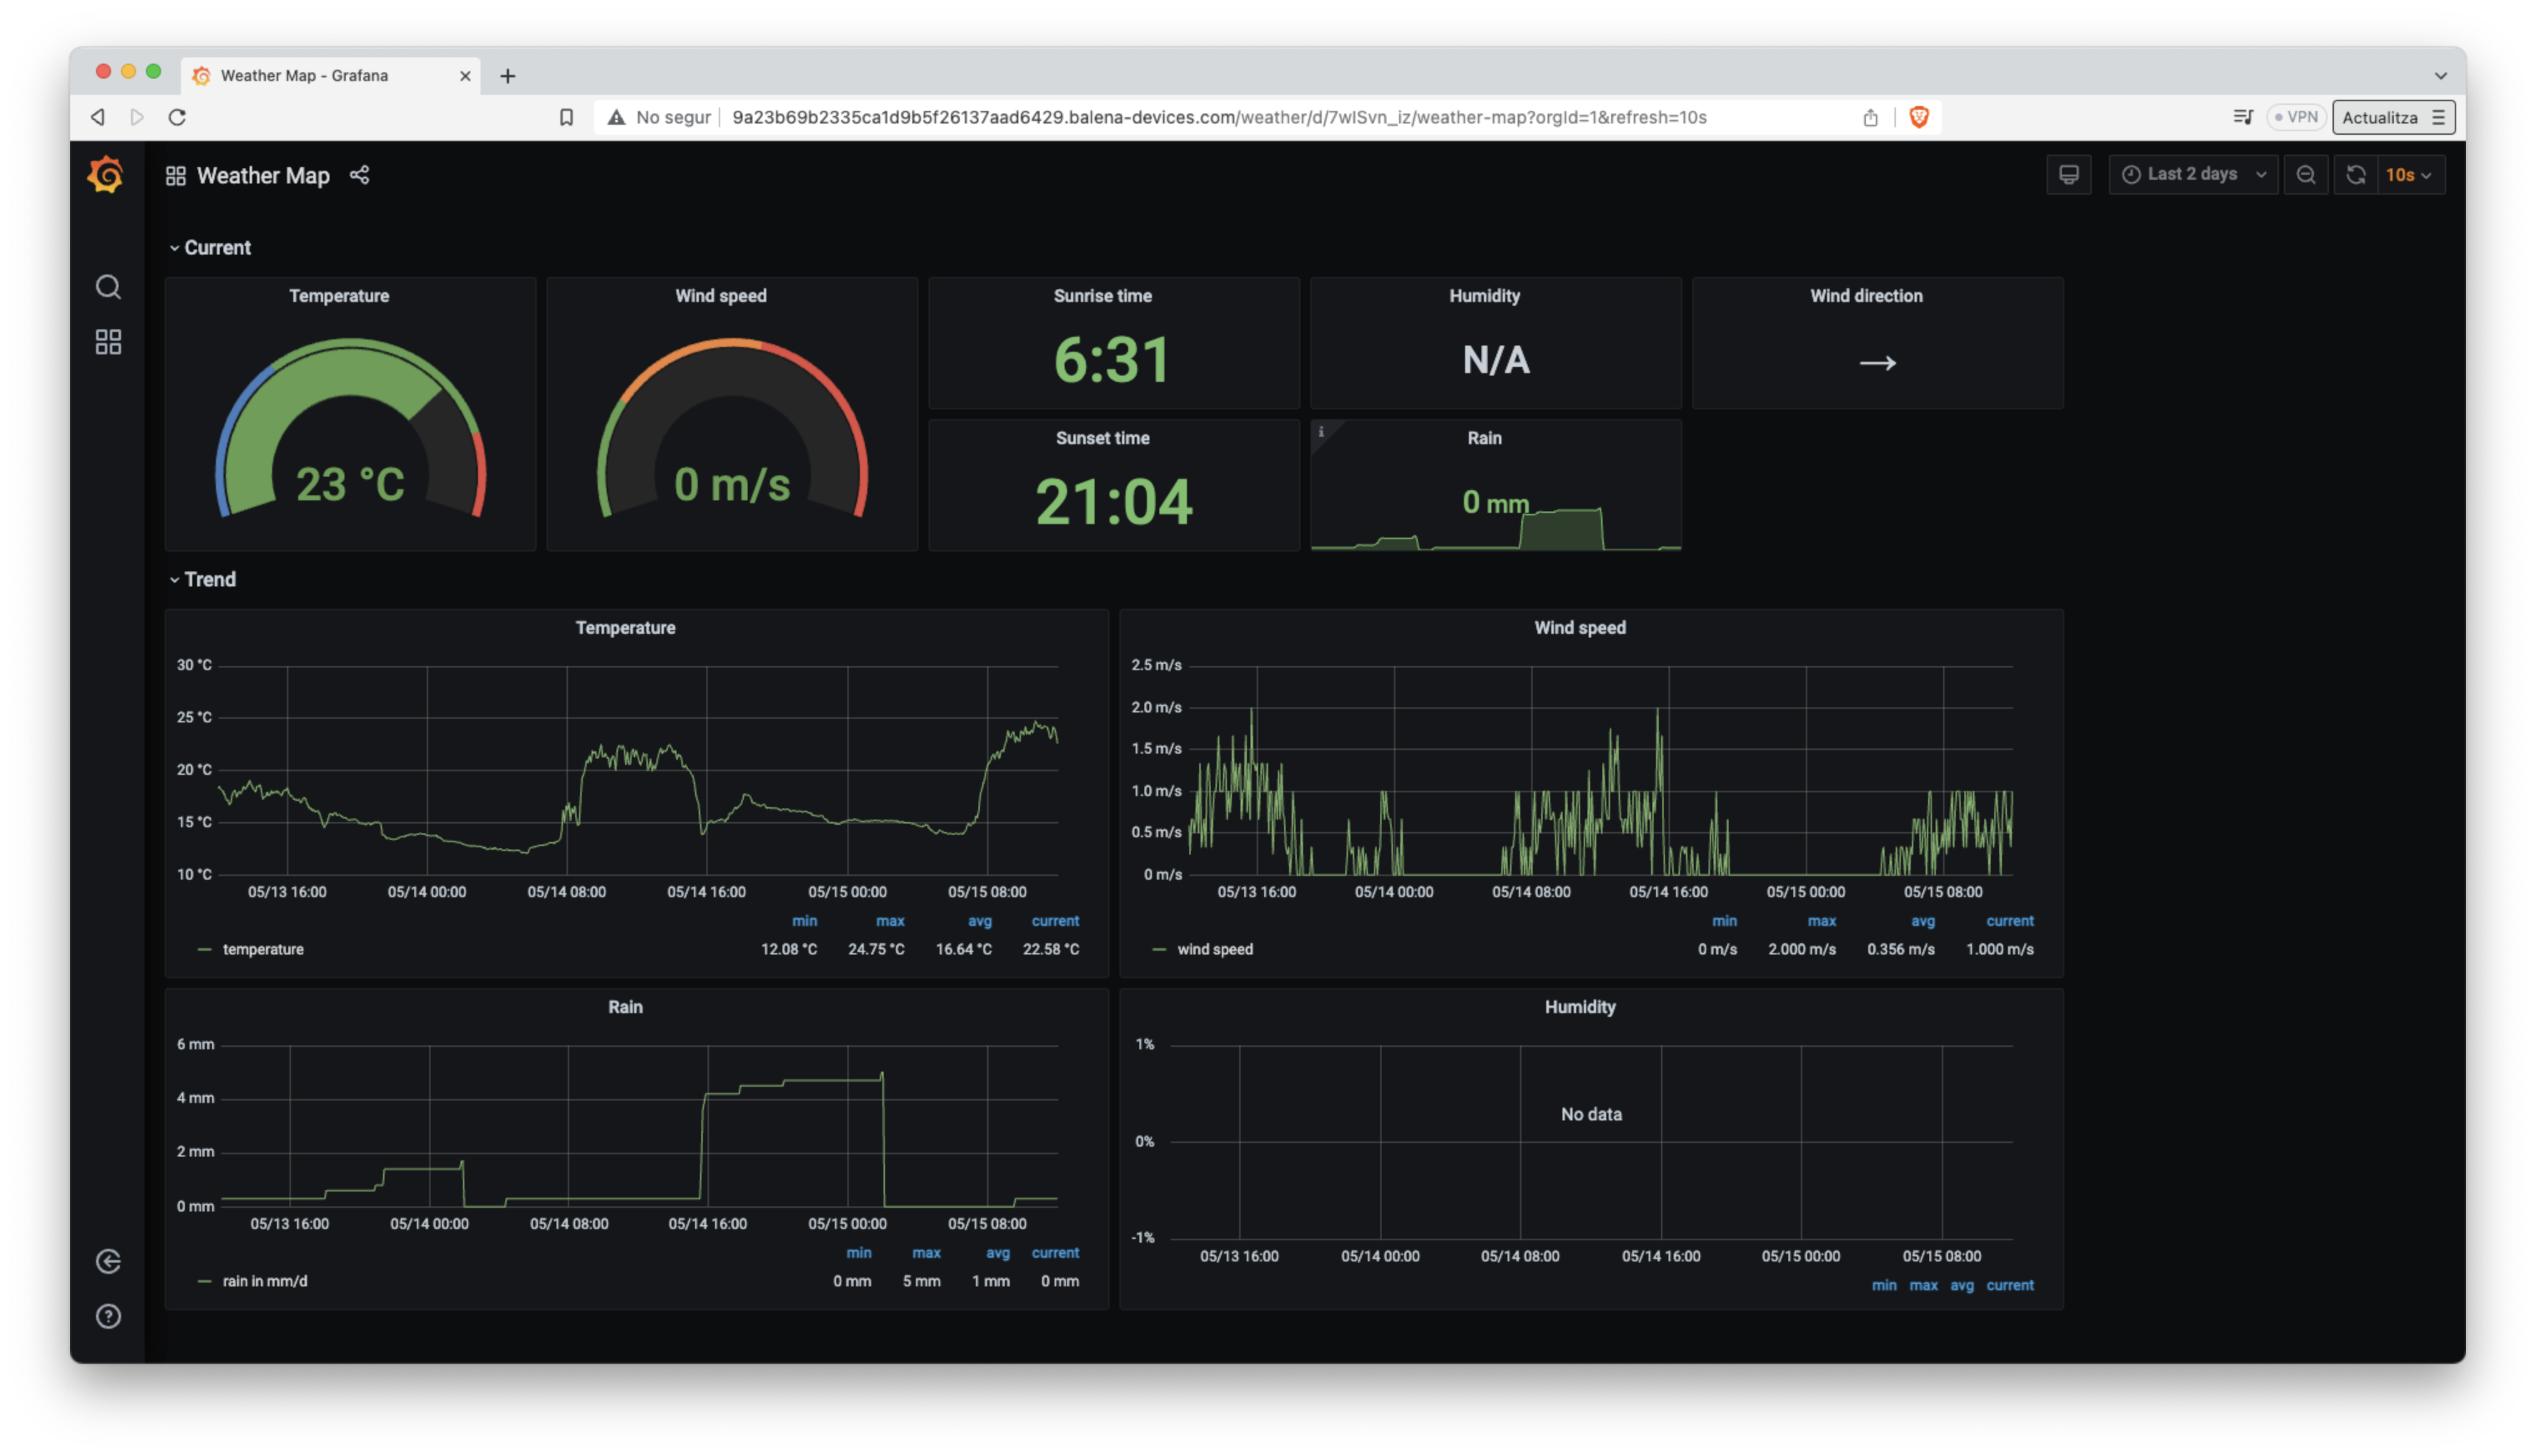Open the Dashboards grid icon in sidebar

tap(108, 342)
